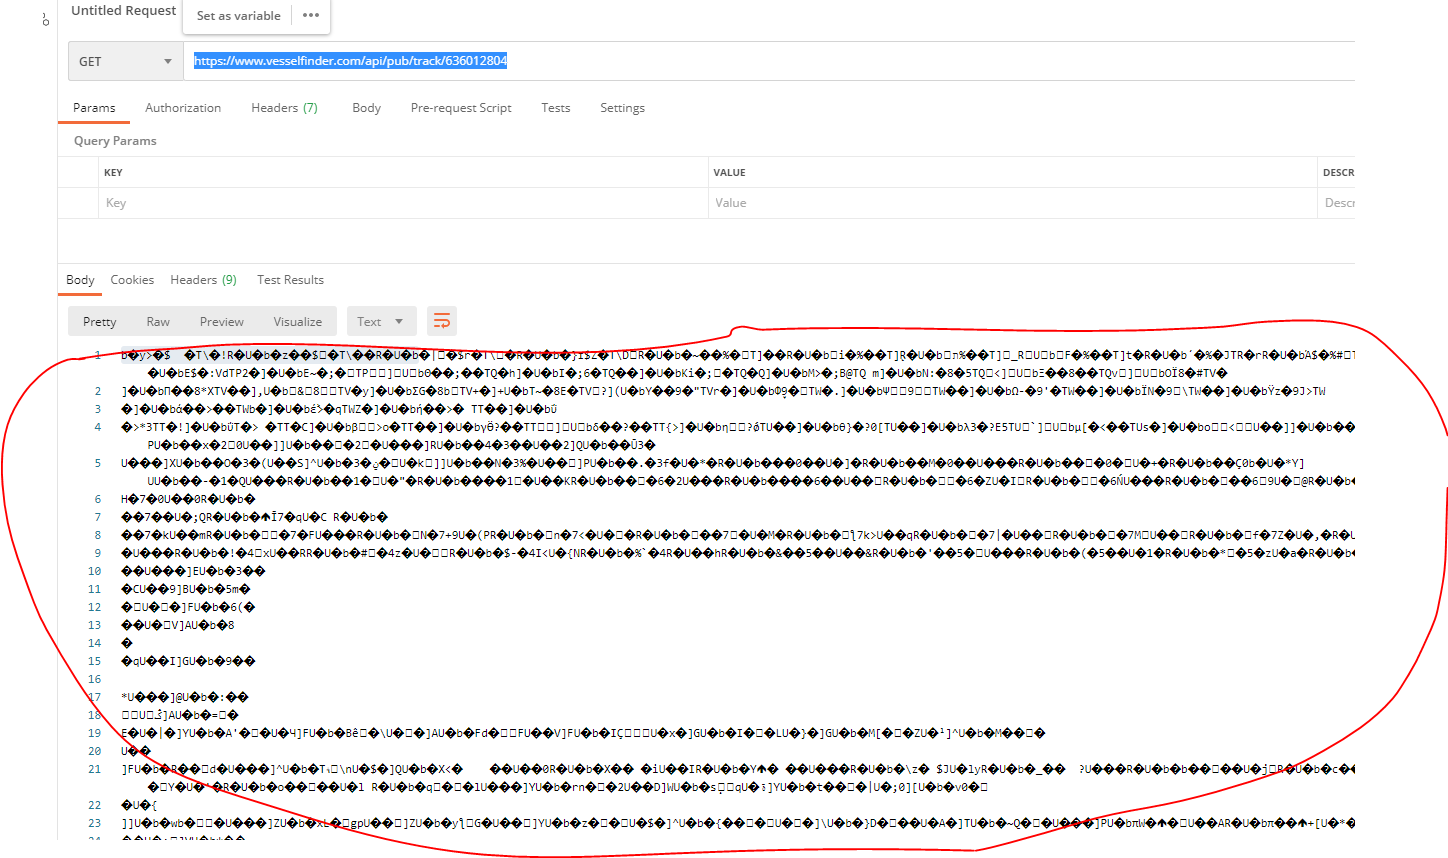
Task: Click line number 13 in the response
Action: [95, 625]
